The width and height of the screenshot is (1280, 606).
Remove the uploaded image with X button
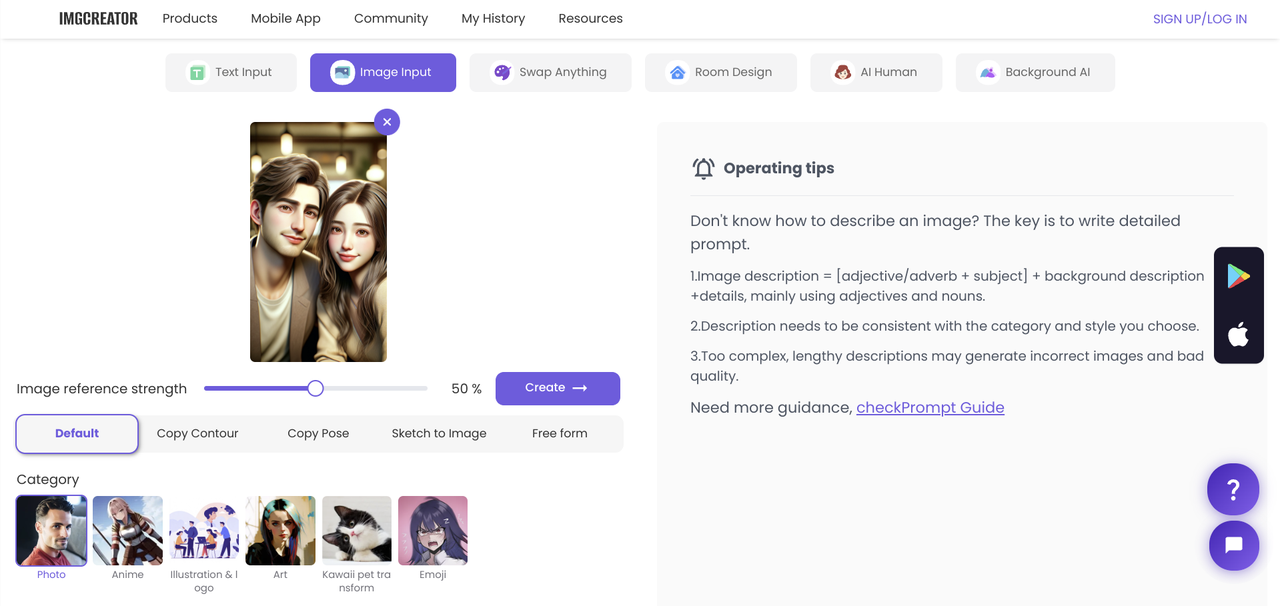tap(387, 122)
